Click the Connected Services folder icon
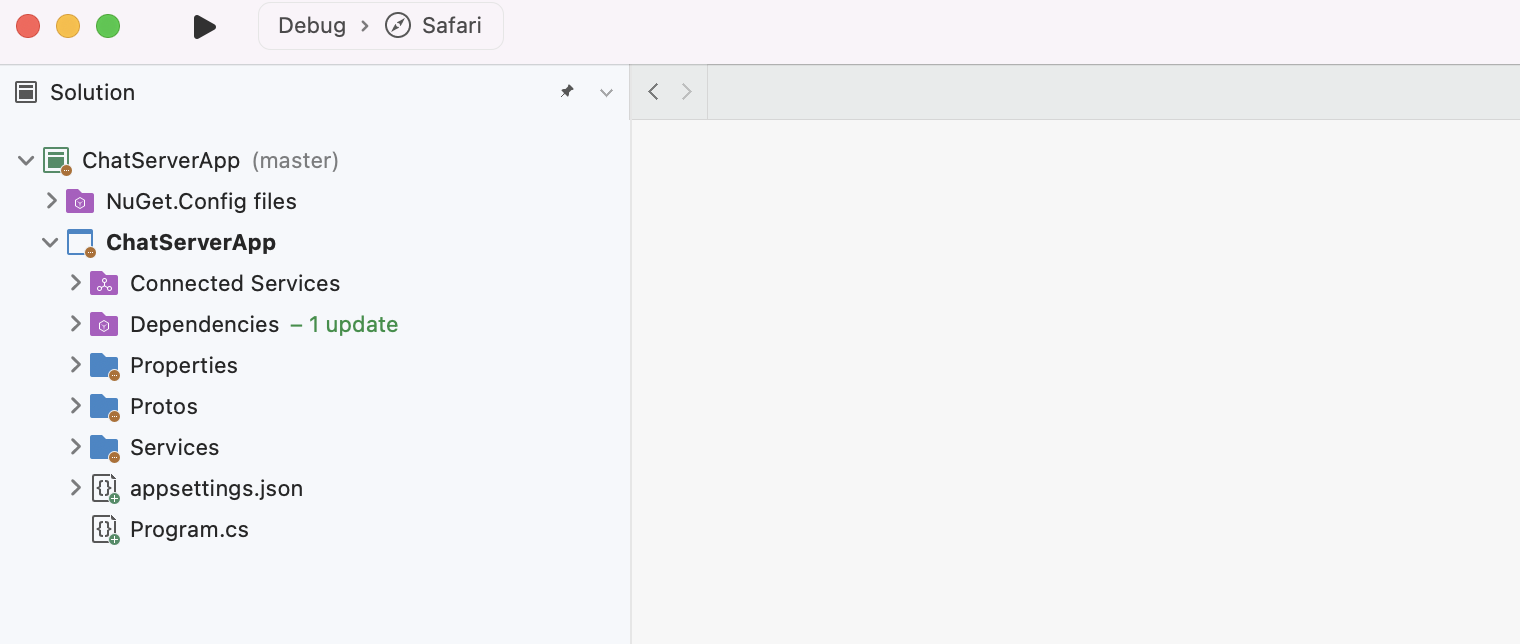Screen dimensions: 1520x644 coord(104,283)
